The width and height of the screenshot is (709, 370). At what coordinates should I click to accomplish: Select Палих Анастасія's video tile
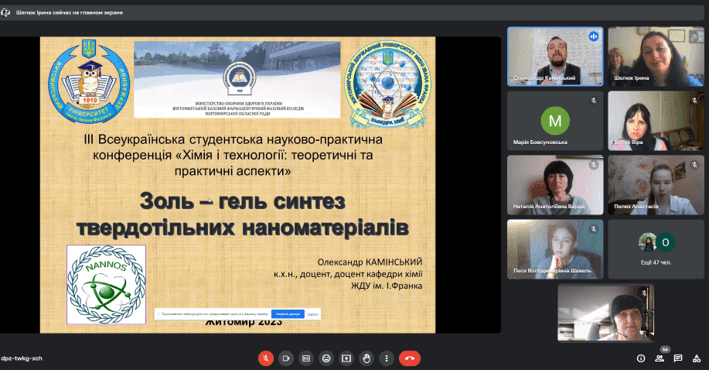point(656,185)
